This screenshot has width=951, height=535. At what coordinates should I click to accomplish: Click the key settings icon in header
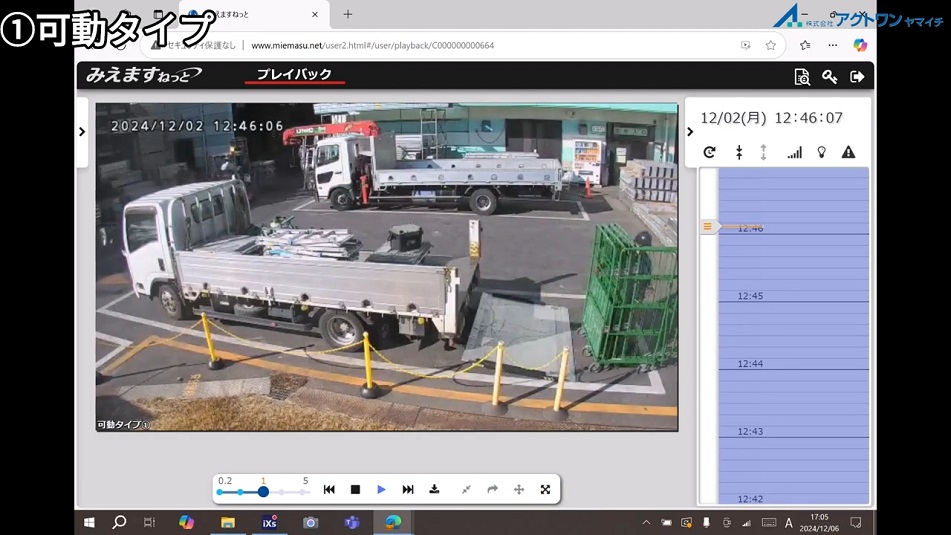pyautogui.click(x=829, y=76)
